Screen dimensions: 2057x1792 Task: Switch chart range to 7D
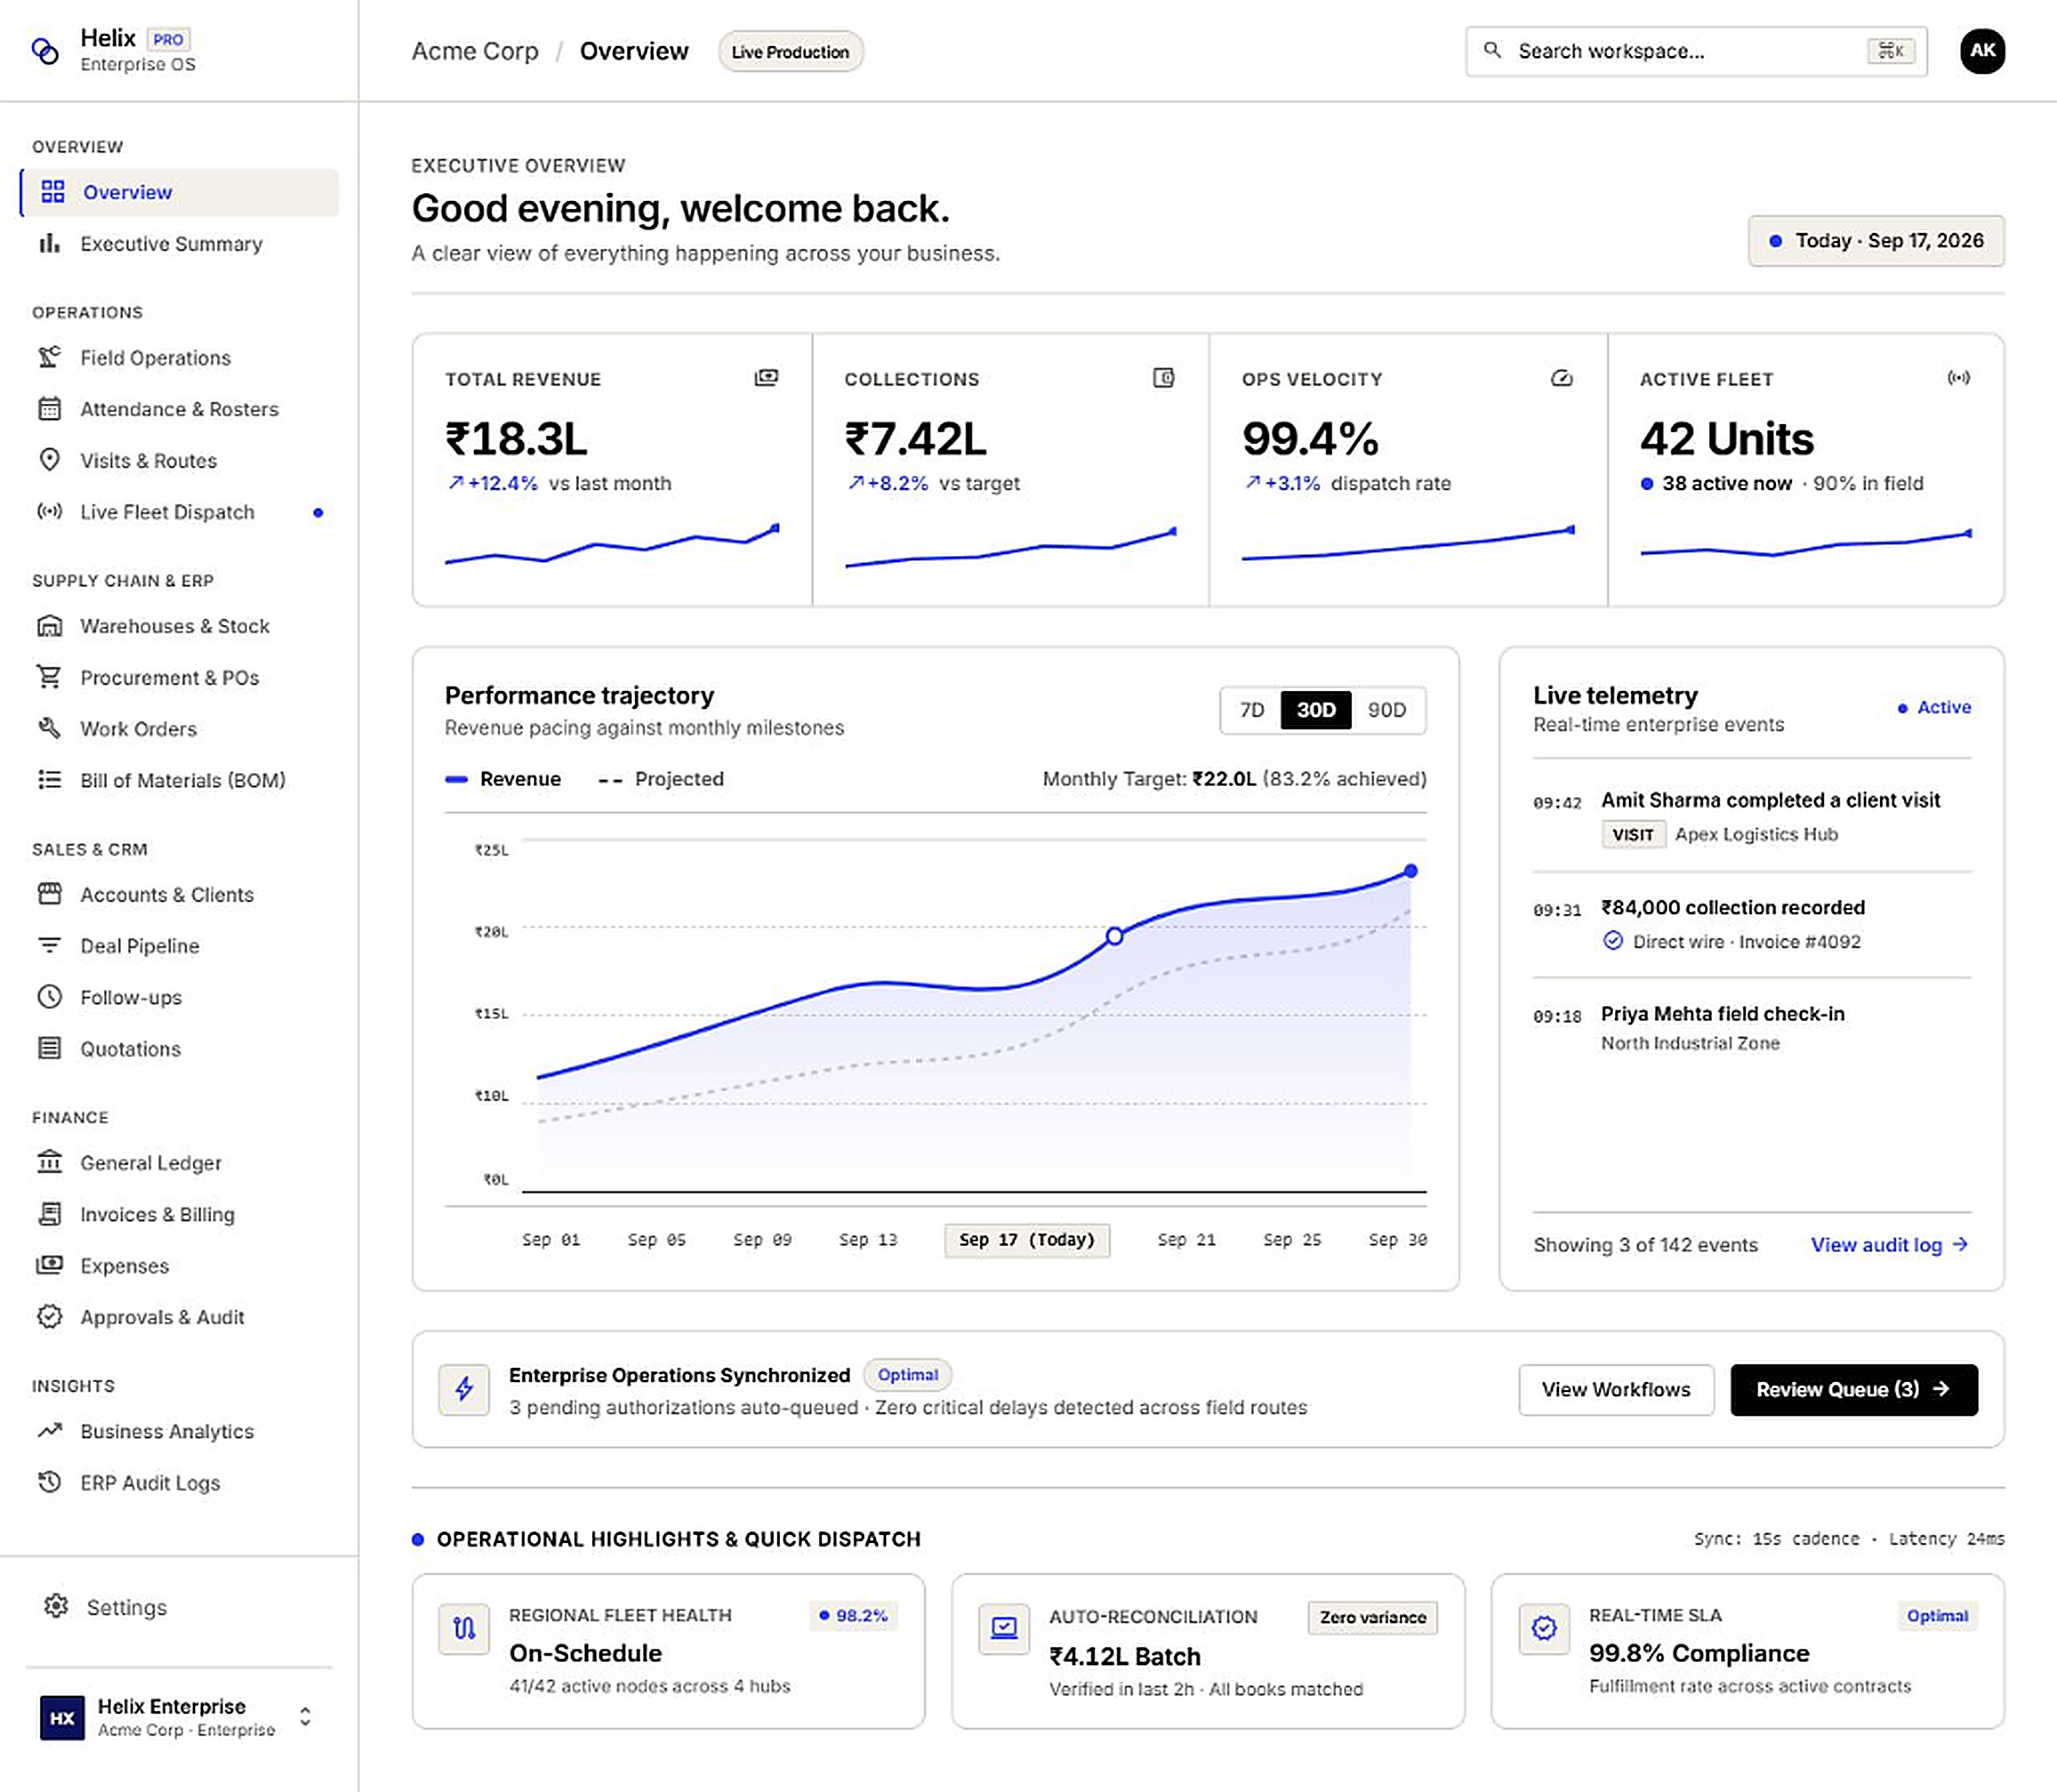click(1252, 710)
